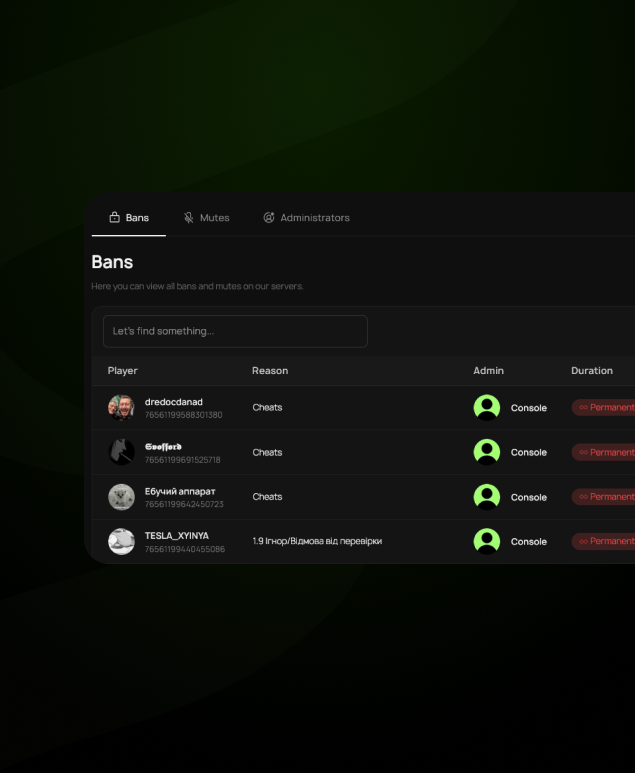Click Permanent badge in dredocdanad's row
635x773 pixels.
603,408
